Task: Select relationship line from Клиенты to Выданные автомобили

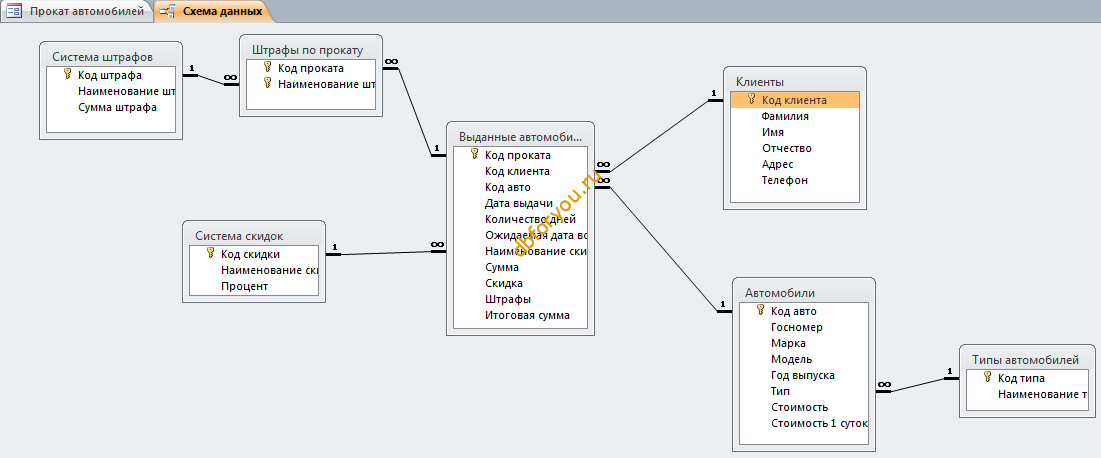Action: click(x=660, y=135)
